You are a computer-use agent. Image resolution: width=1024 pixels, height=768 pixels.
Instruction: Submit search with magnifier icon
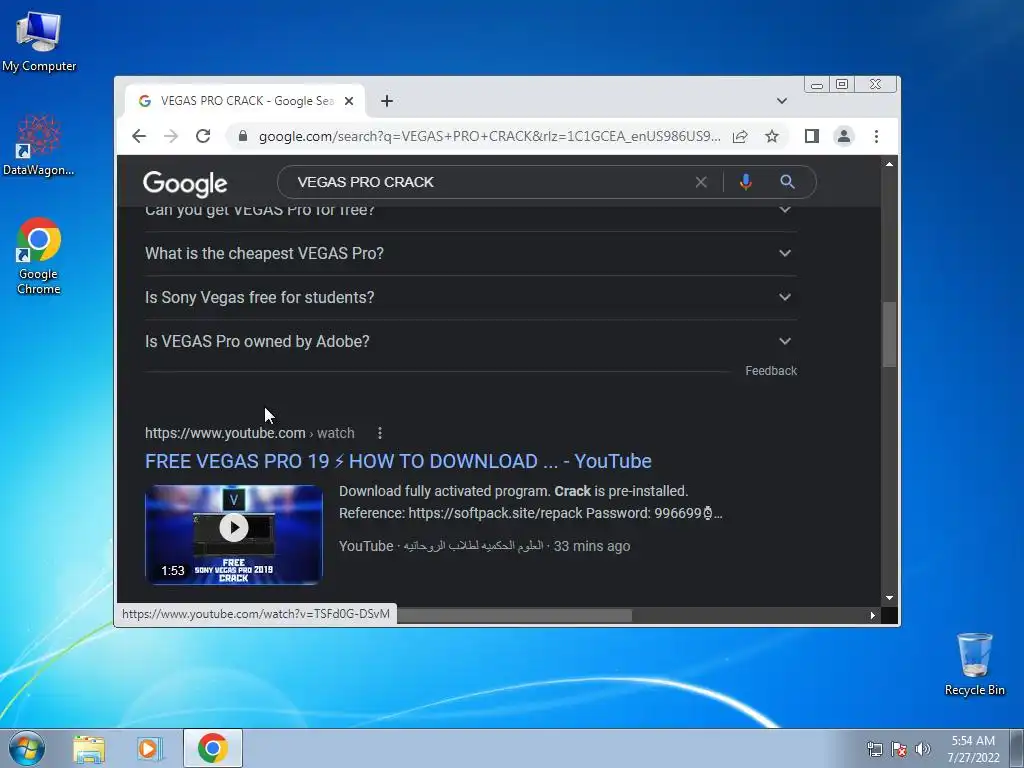click(x=787, y=182)
